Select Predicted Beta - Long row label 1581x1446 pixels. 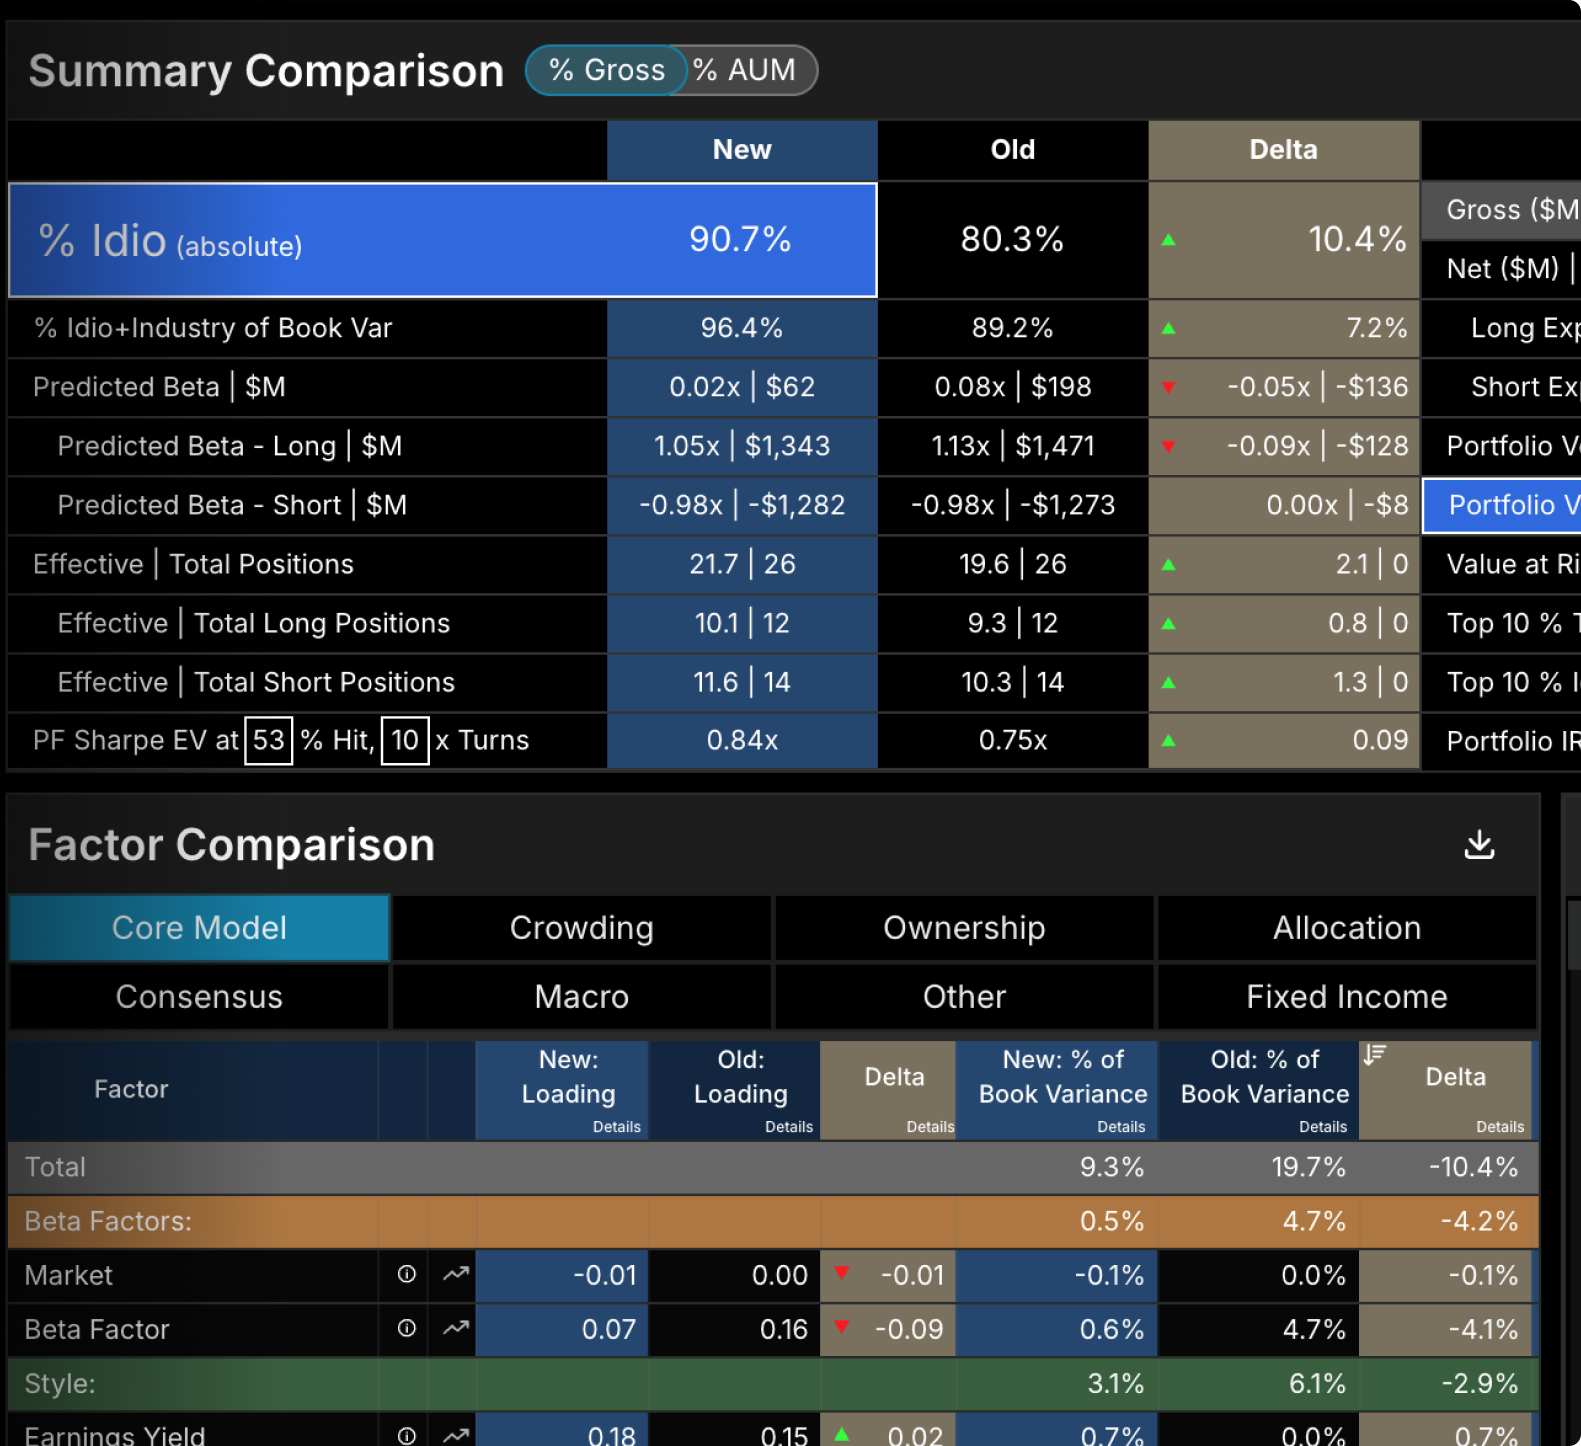coord(230,446)
